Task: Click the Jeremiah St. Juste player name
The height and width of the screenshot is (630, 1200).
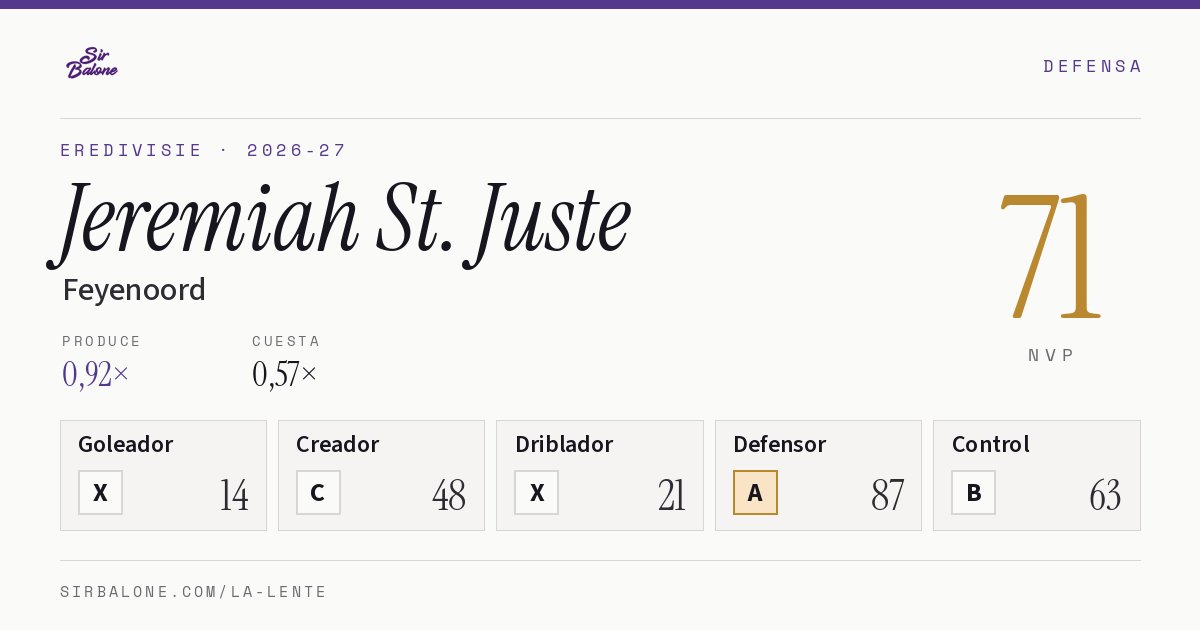Action: click(x=340, y=222)
